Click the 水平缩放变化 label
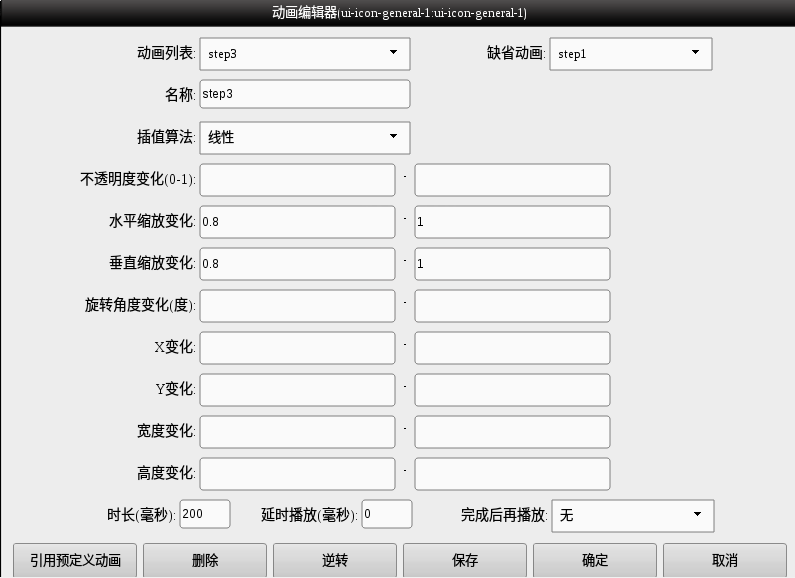 click(x=152, y=221)
